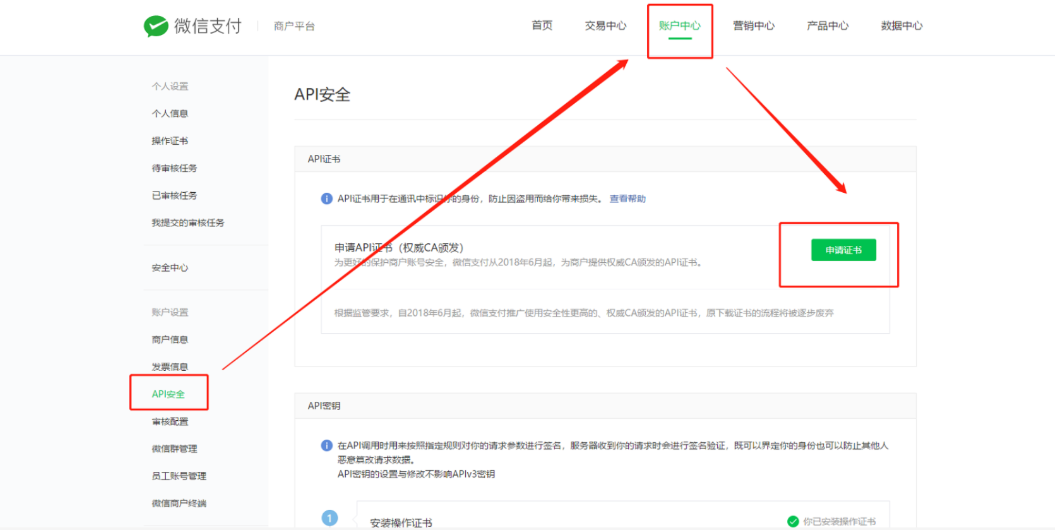The height and width of the screenshot is (531, 1055).
Task: Click the text API密钥的设置与修改不影响APIv3密钥
Action: [x=416, y=474]
